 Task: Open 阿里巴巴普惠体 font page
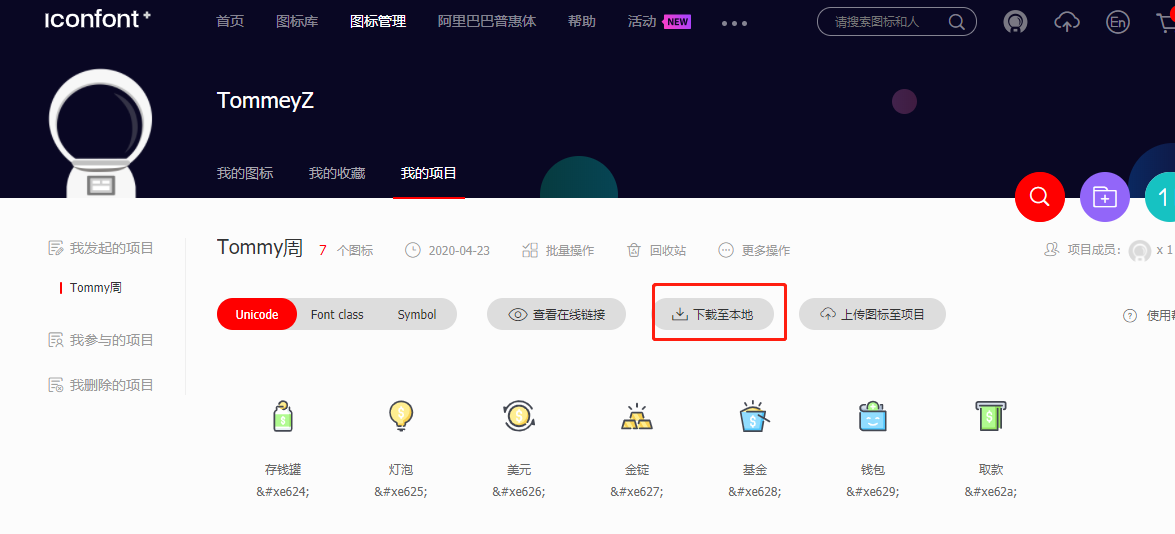(487, 22)
